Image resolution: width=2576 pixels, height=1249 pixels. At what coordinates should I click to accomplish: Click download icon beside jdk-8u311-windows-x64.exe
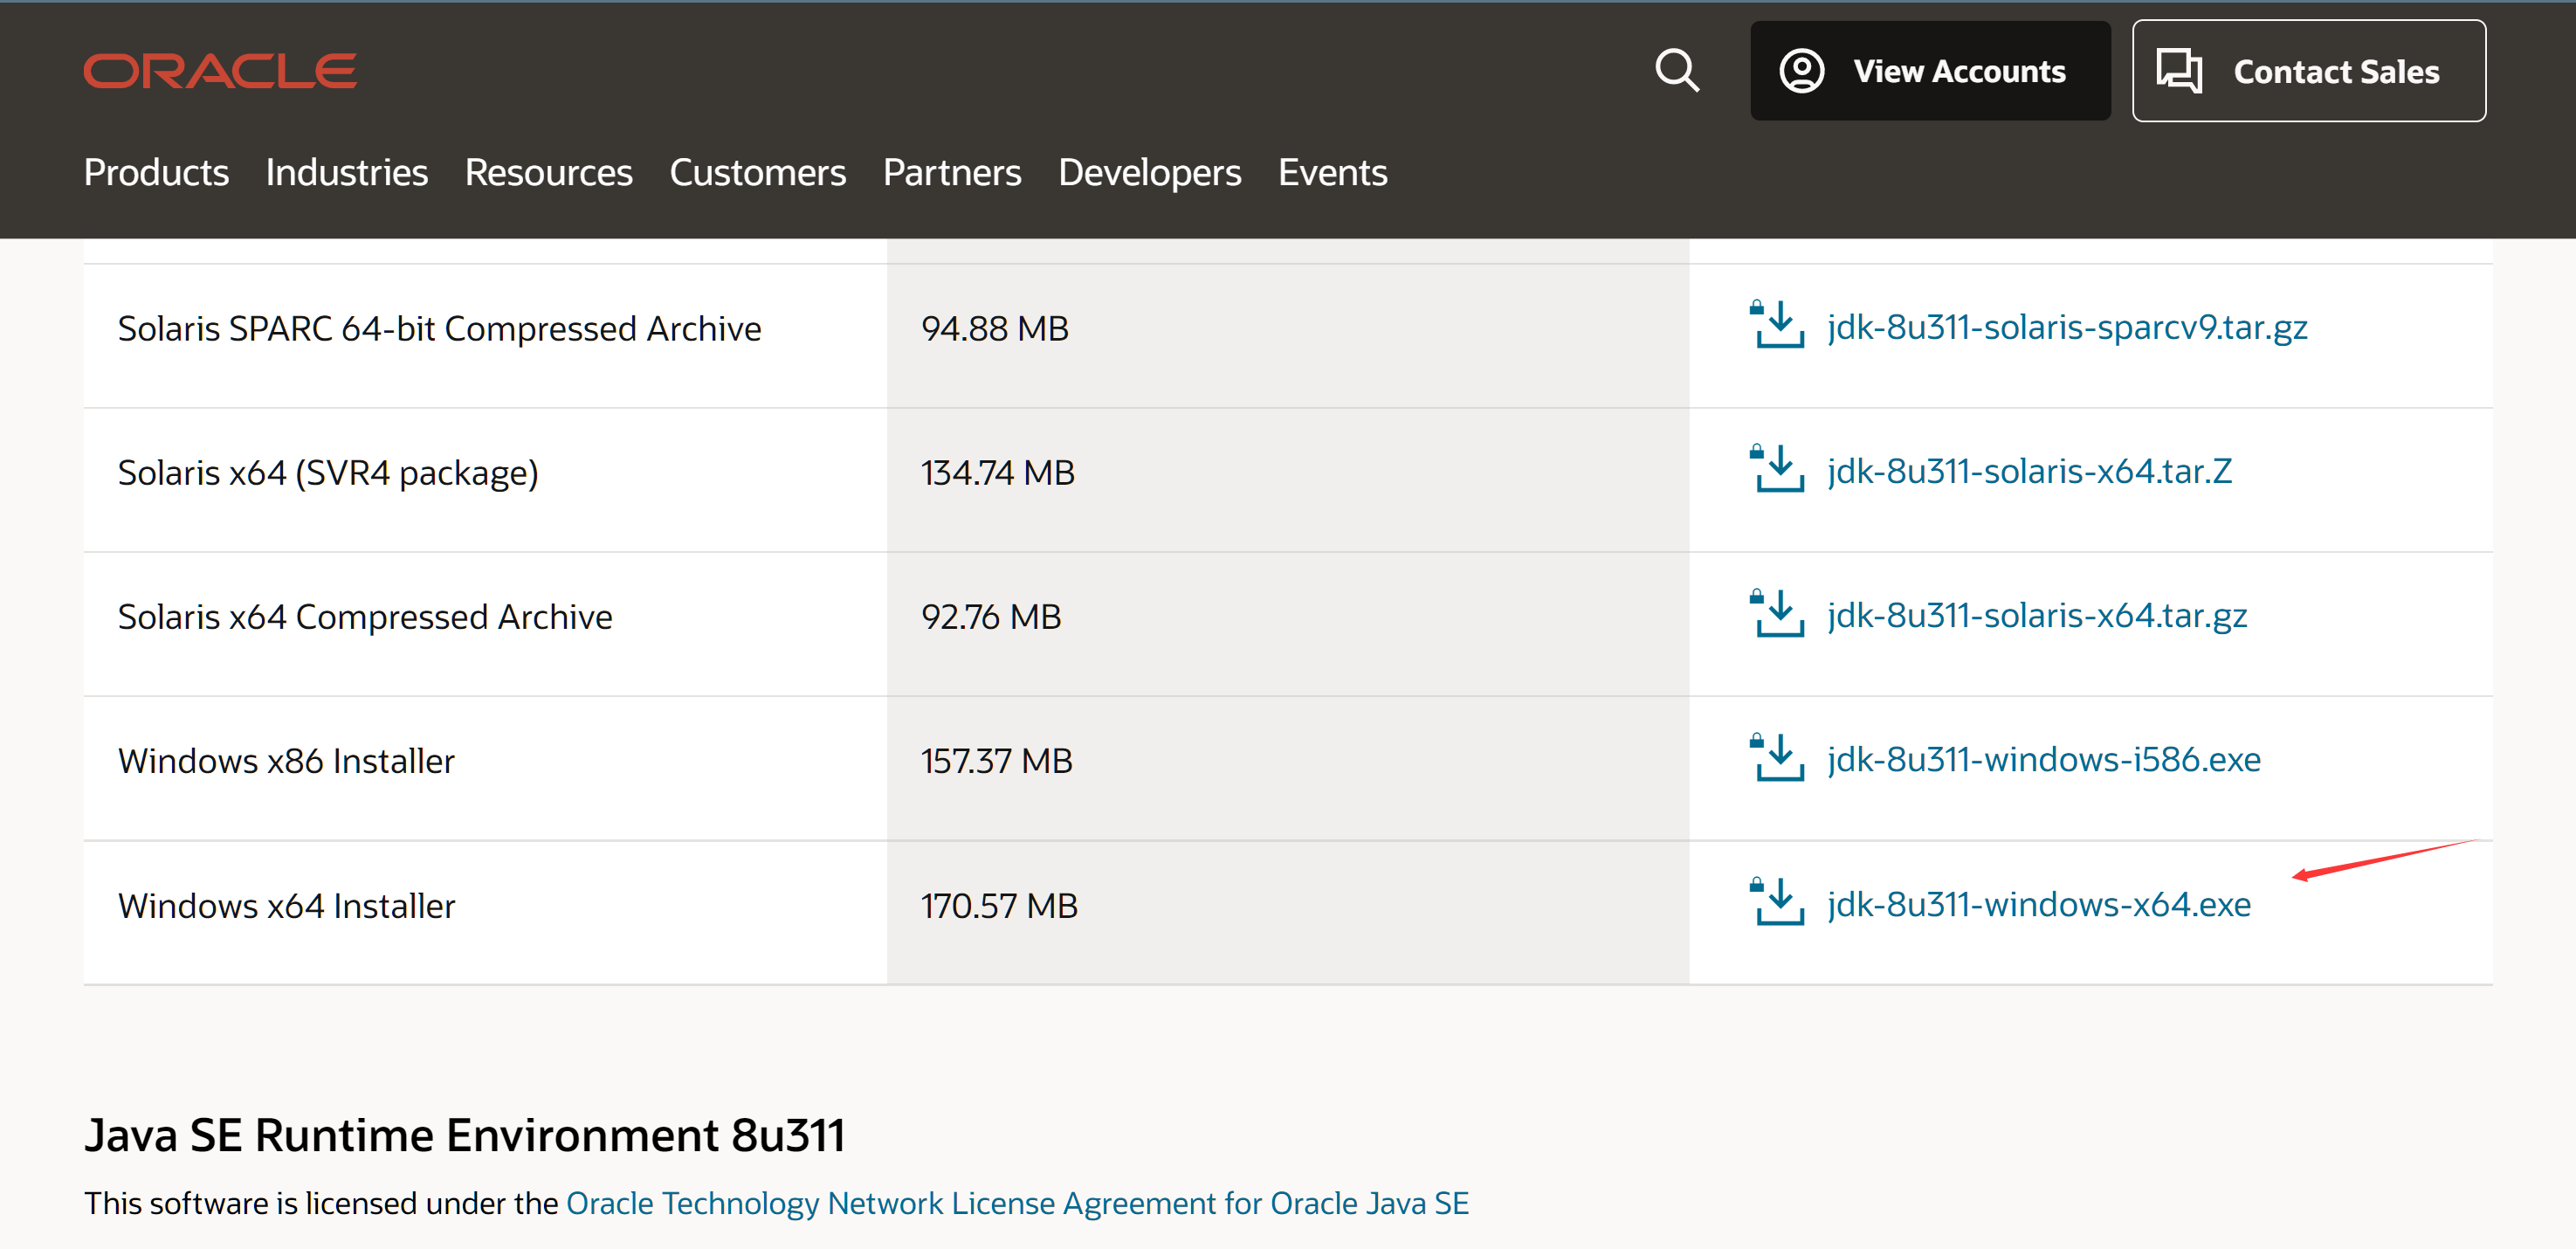click(1779, 904)
